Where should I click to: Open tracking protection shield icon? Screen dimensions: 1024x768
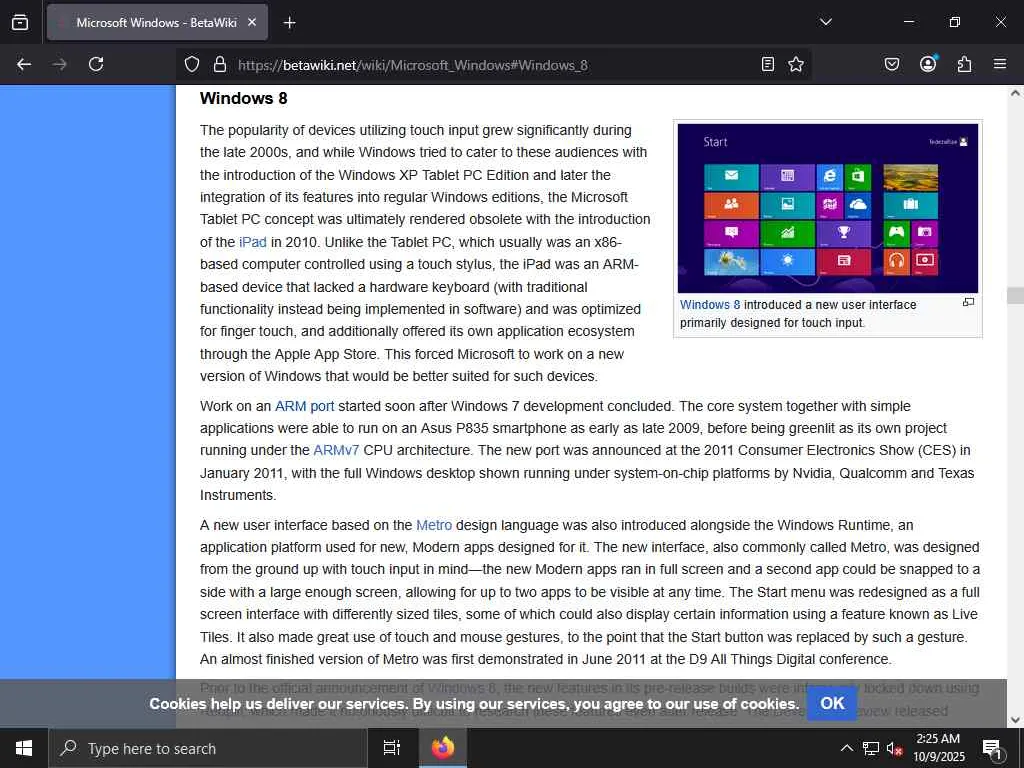point(191,64)
